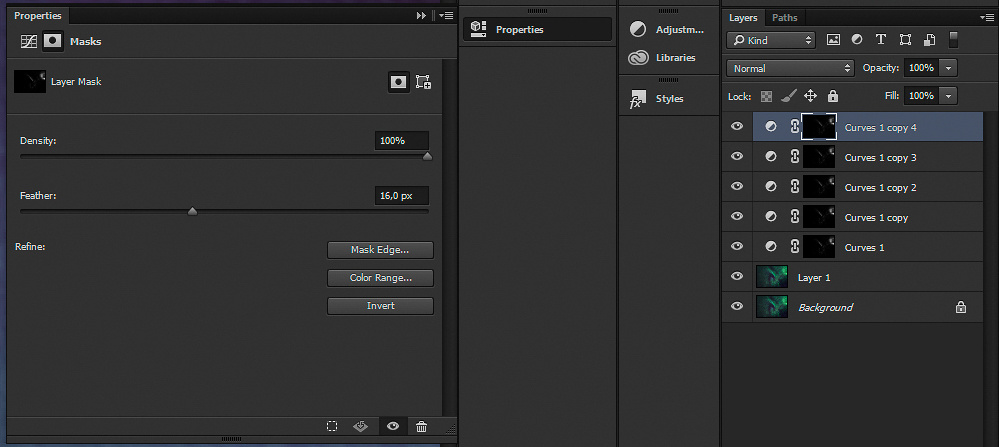
Task: Toggle visibility of Layer 1
Action: click(737, 276)
